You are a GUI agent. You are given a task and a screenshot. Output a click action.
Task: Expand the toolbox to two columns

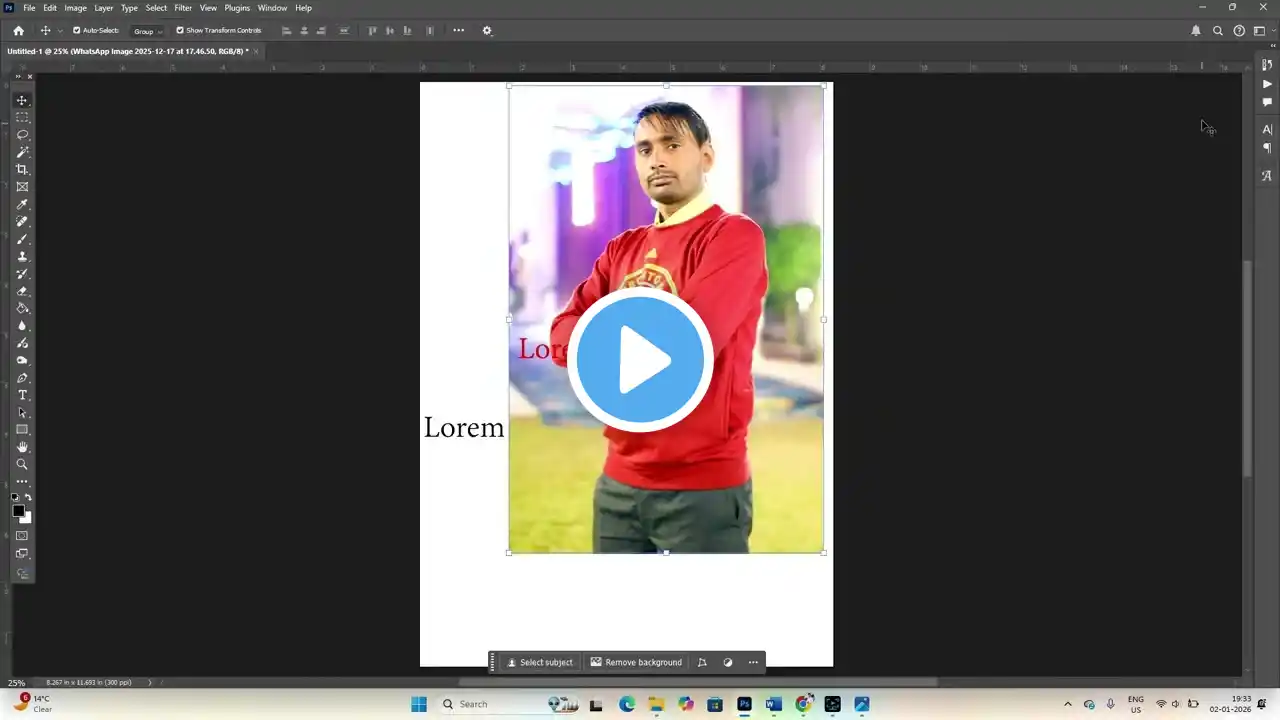point(16,76)
